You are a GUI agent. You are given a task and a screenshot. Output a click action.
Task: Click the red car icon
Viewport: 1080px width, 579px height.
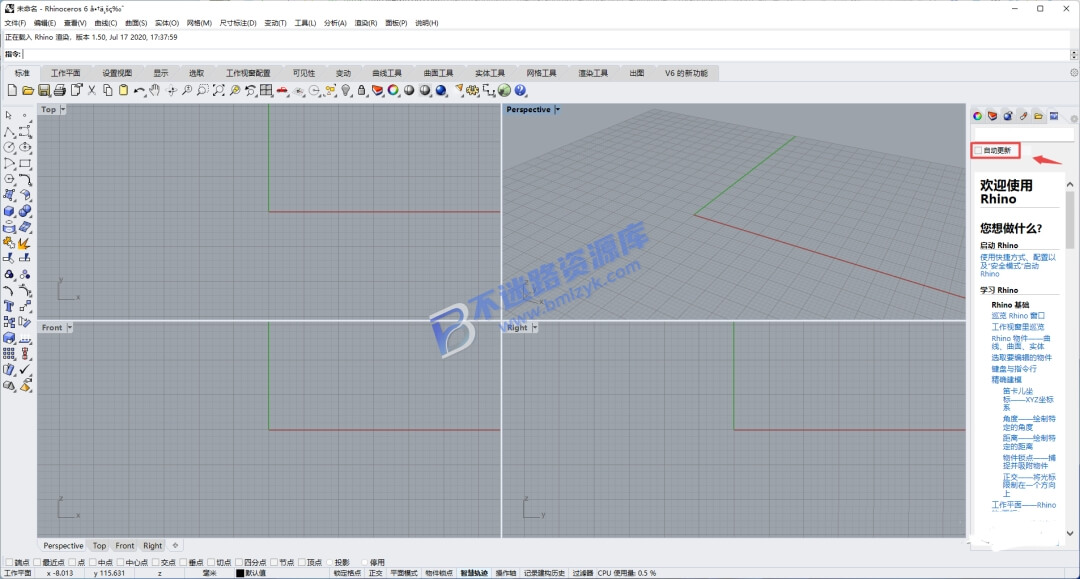point(282,90)
